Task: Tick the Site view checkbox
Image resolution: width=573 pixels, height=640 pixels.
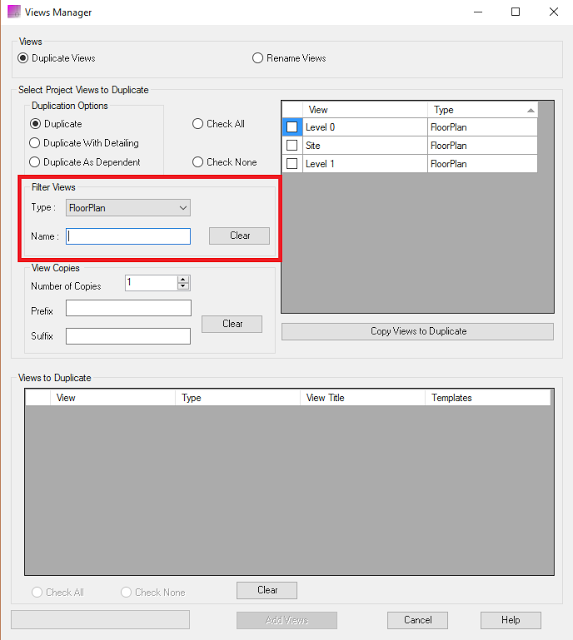Action: [x=292, y=145]
